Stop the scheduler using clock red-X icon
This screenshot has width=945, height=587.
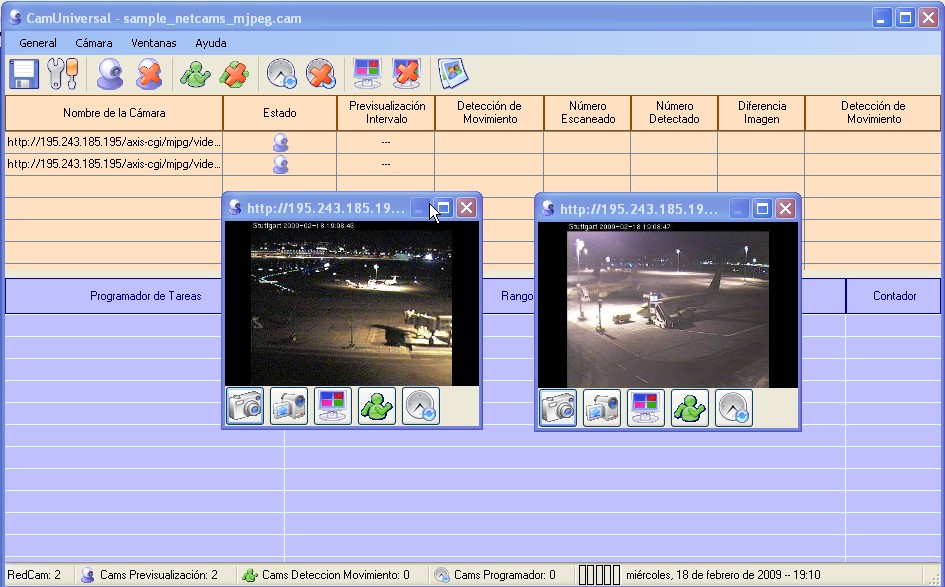tap(321, 74)
